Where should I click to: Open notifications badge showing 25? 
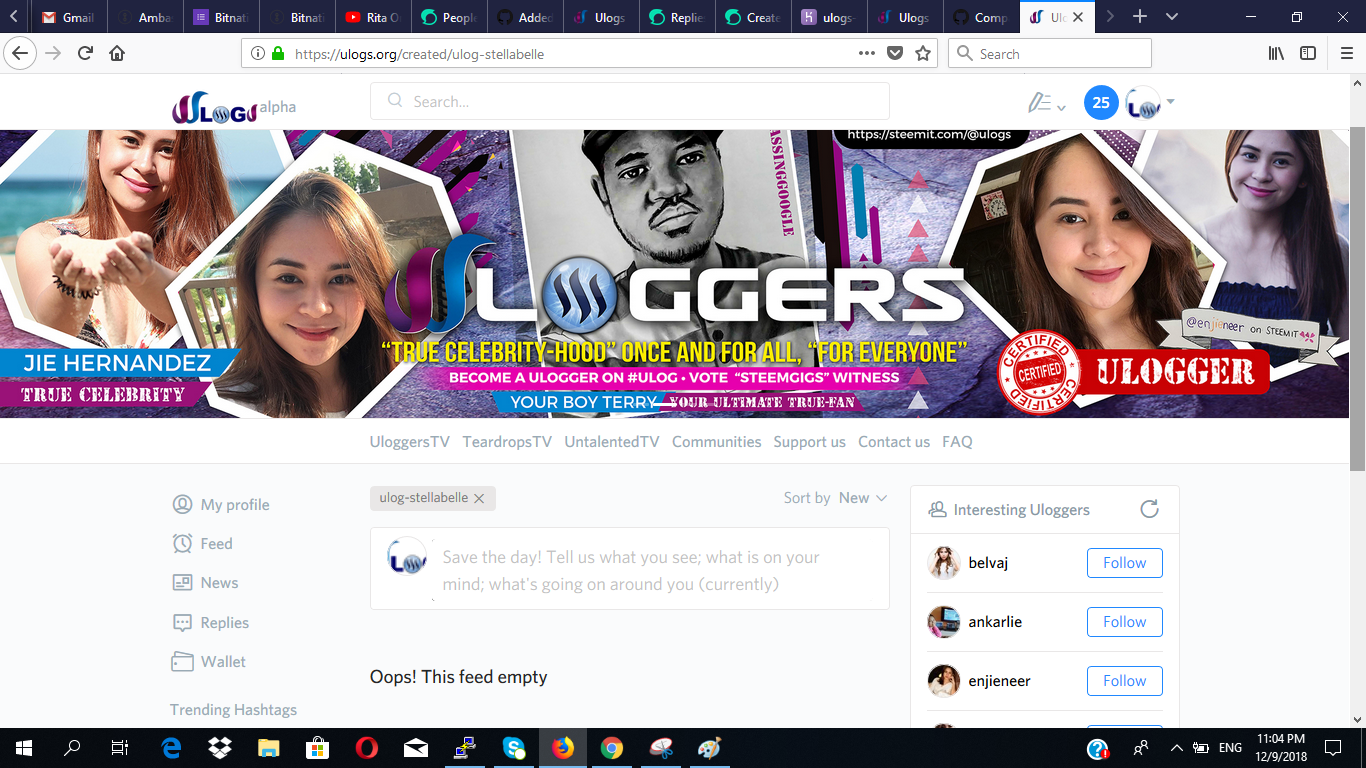(x=1101, y=102)
